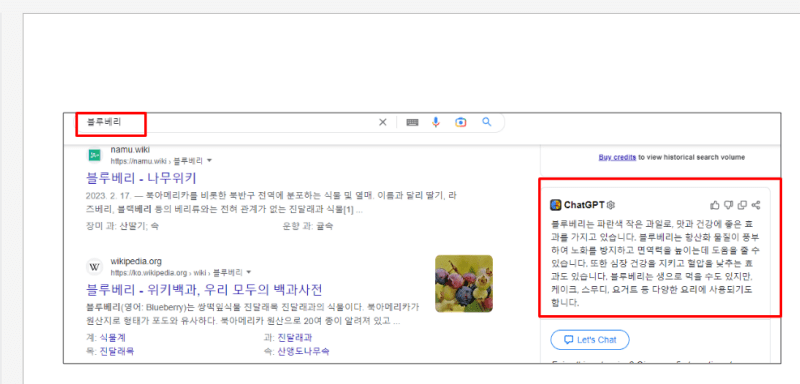The image size is (800, 384).
Task: Open 블루베리 - 나무위키 result
Action: coord(141,178)
